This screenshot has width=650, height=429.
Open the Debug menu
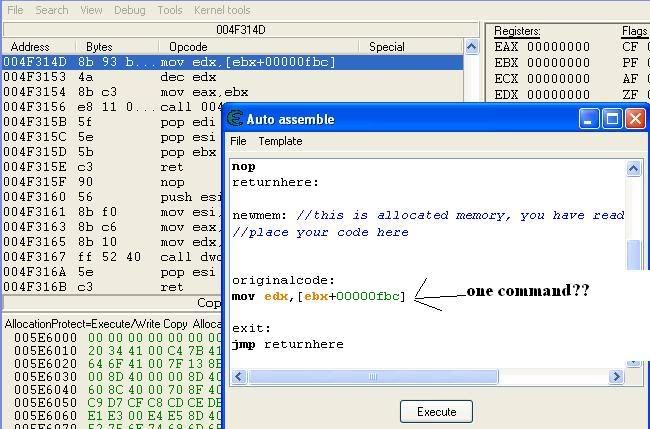tap(129, 10)
